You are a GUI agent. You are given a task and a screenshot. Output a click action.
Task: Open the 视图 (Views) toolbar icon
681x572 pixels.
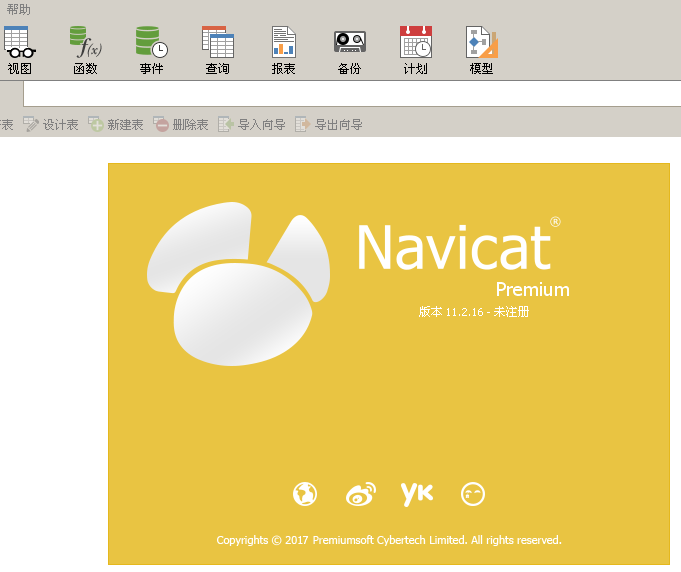tap(20, 50)
